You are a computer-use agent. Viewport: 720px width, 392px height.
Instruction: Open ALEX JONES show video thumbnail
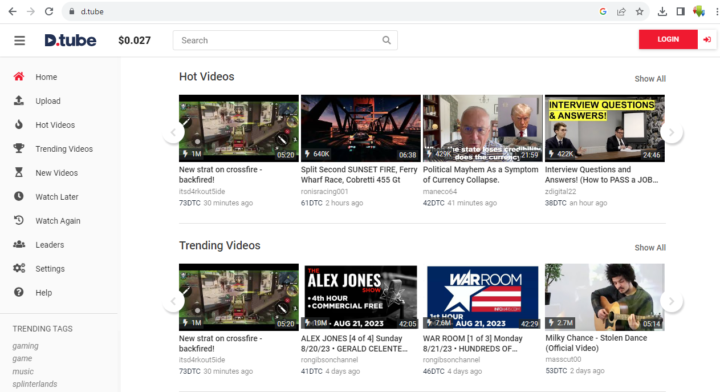360,297
